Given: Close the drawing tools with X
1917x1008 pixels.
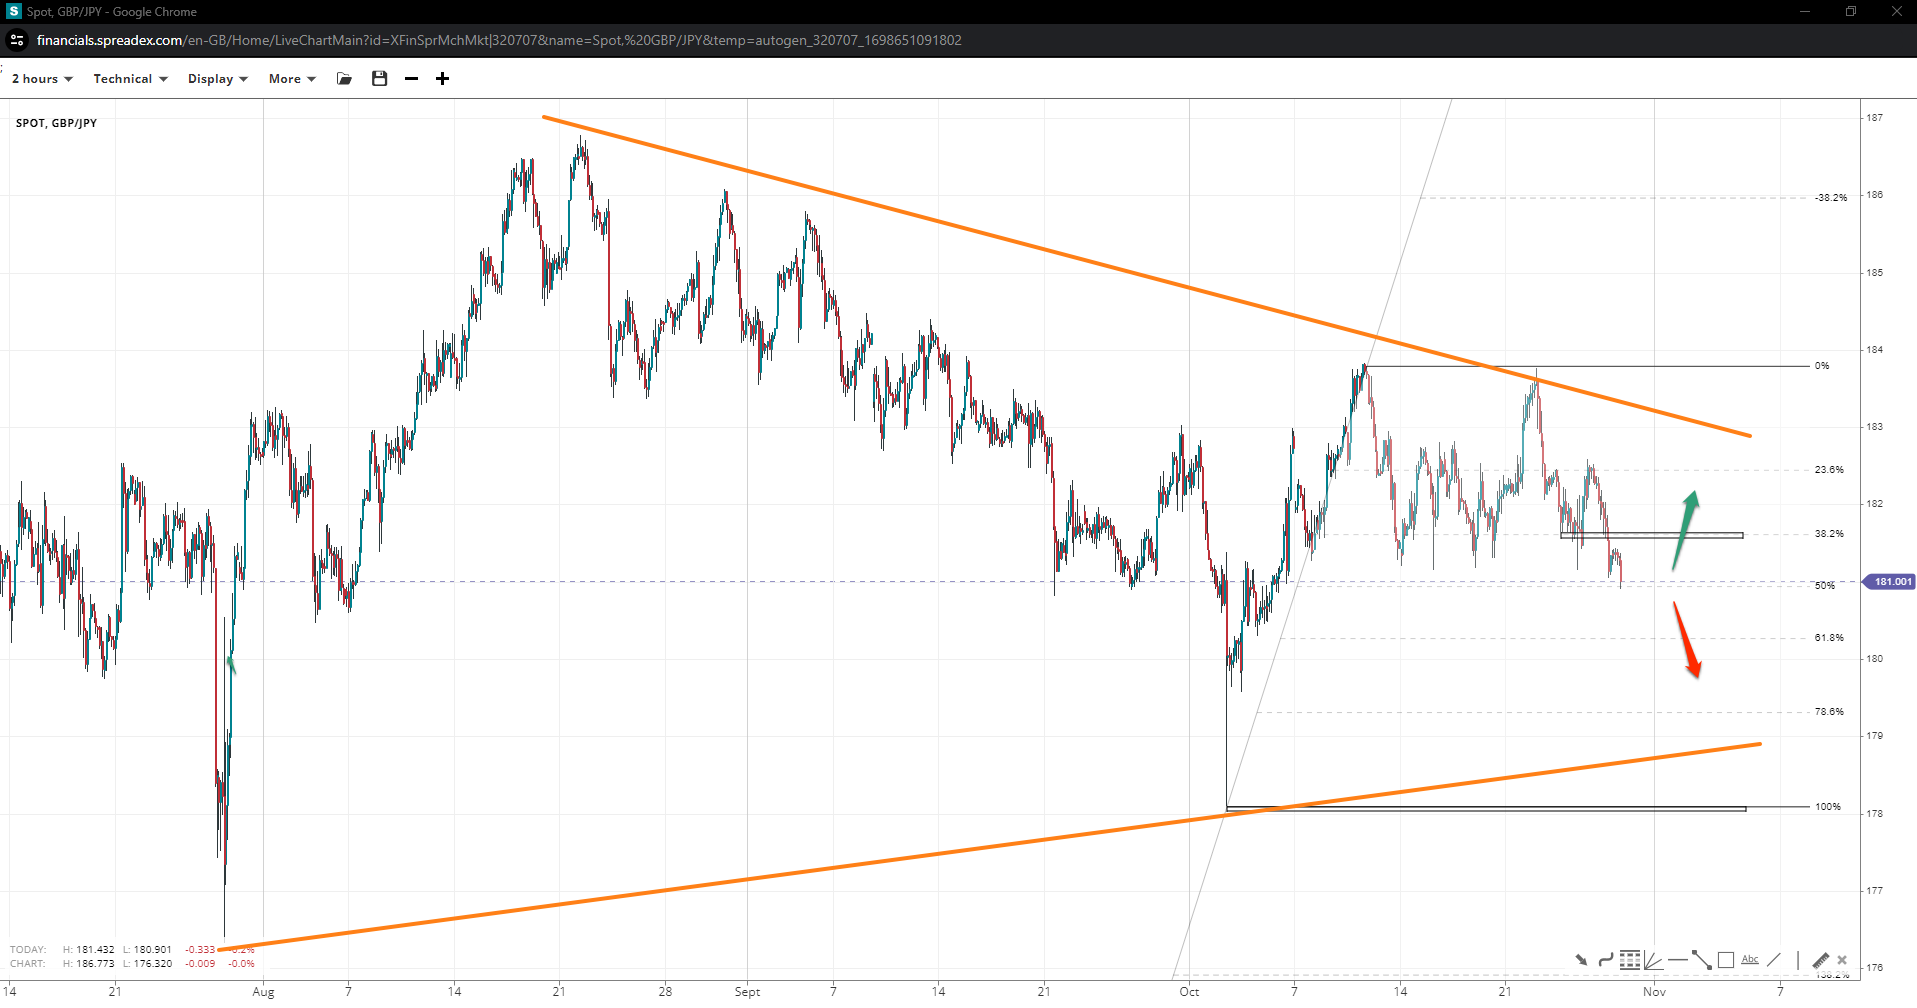Looking at the screenshot, I should 1842,960.
